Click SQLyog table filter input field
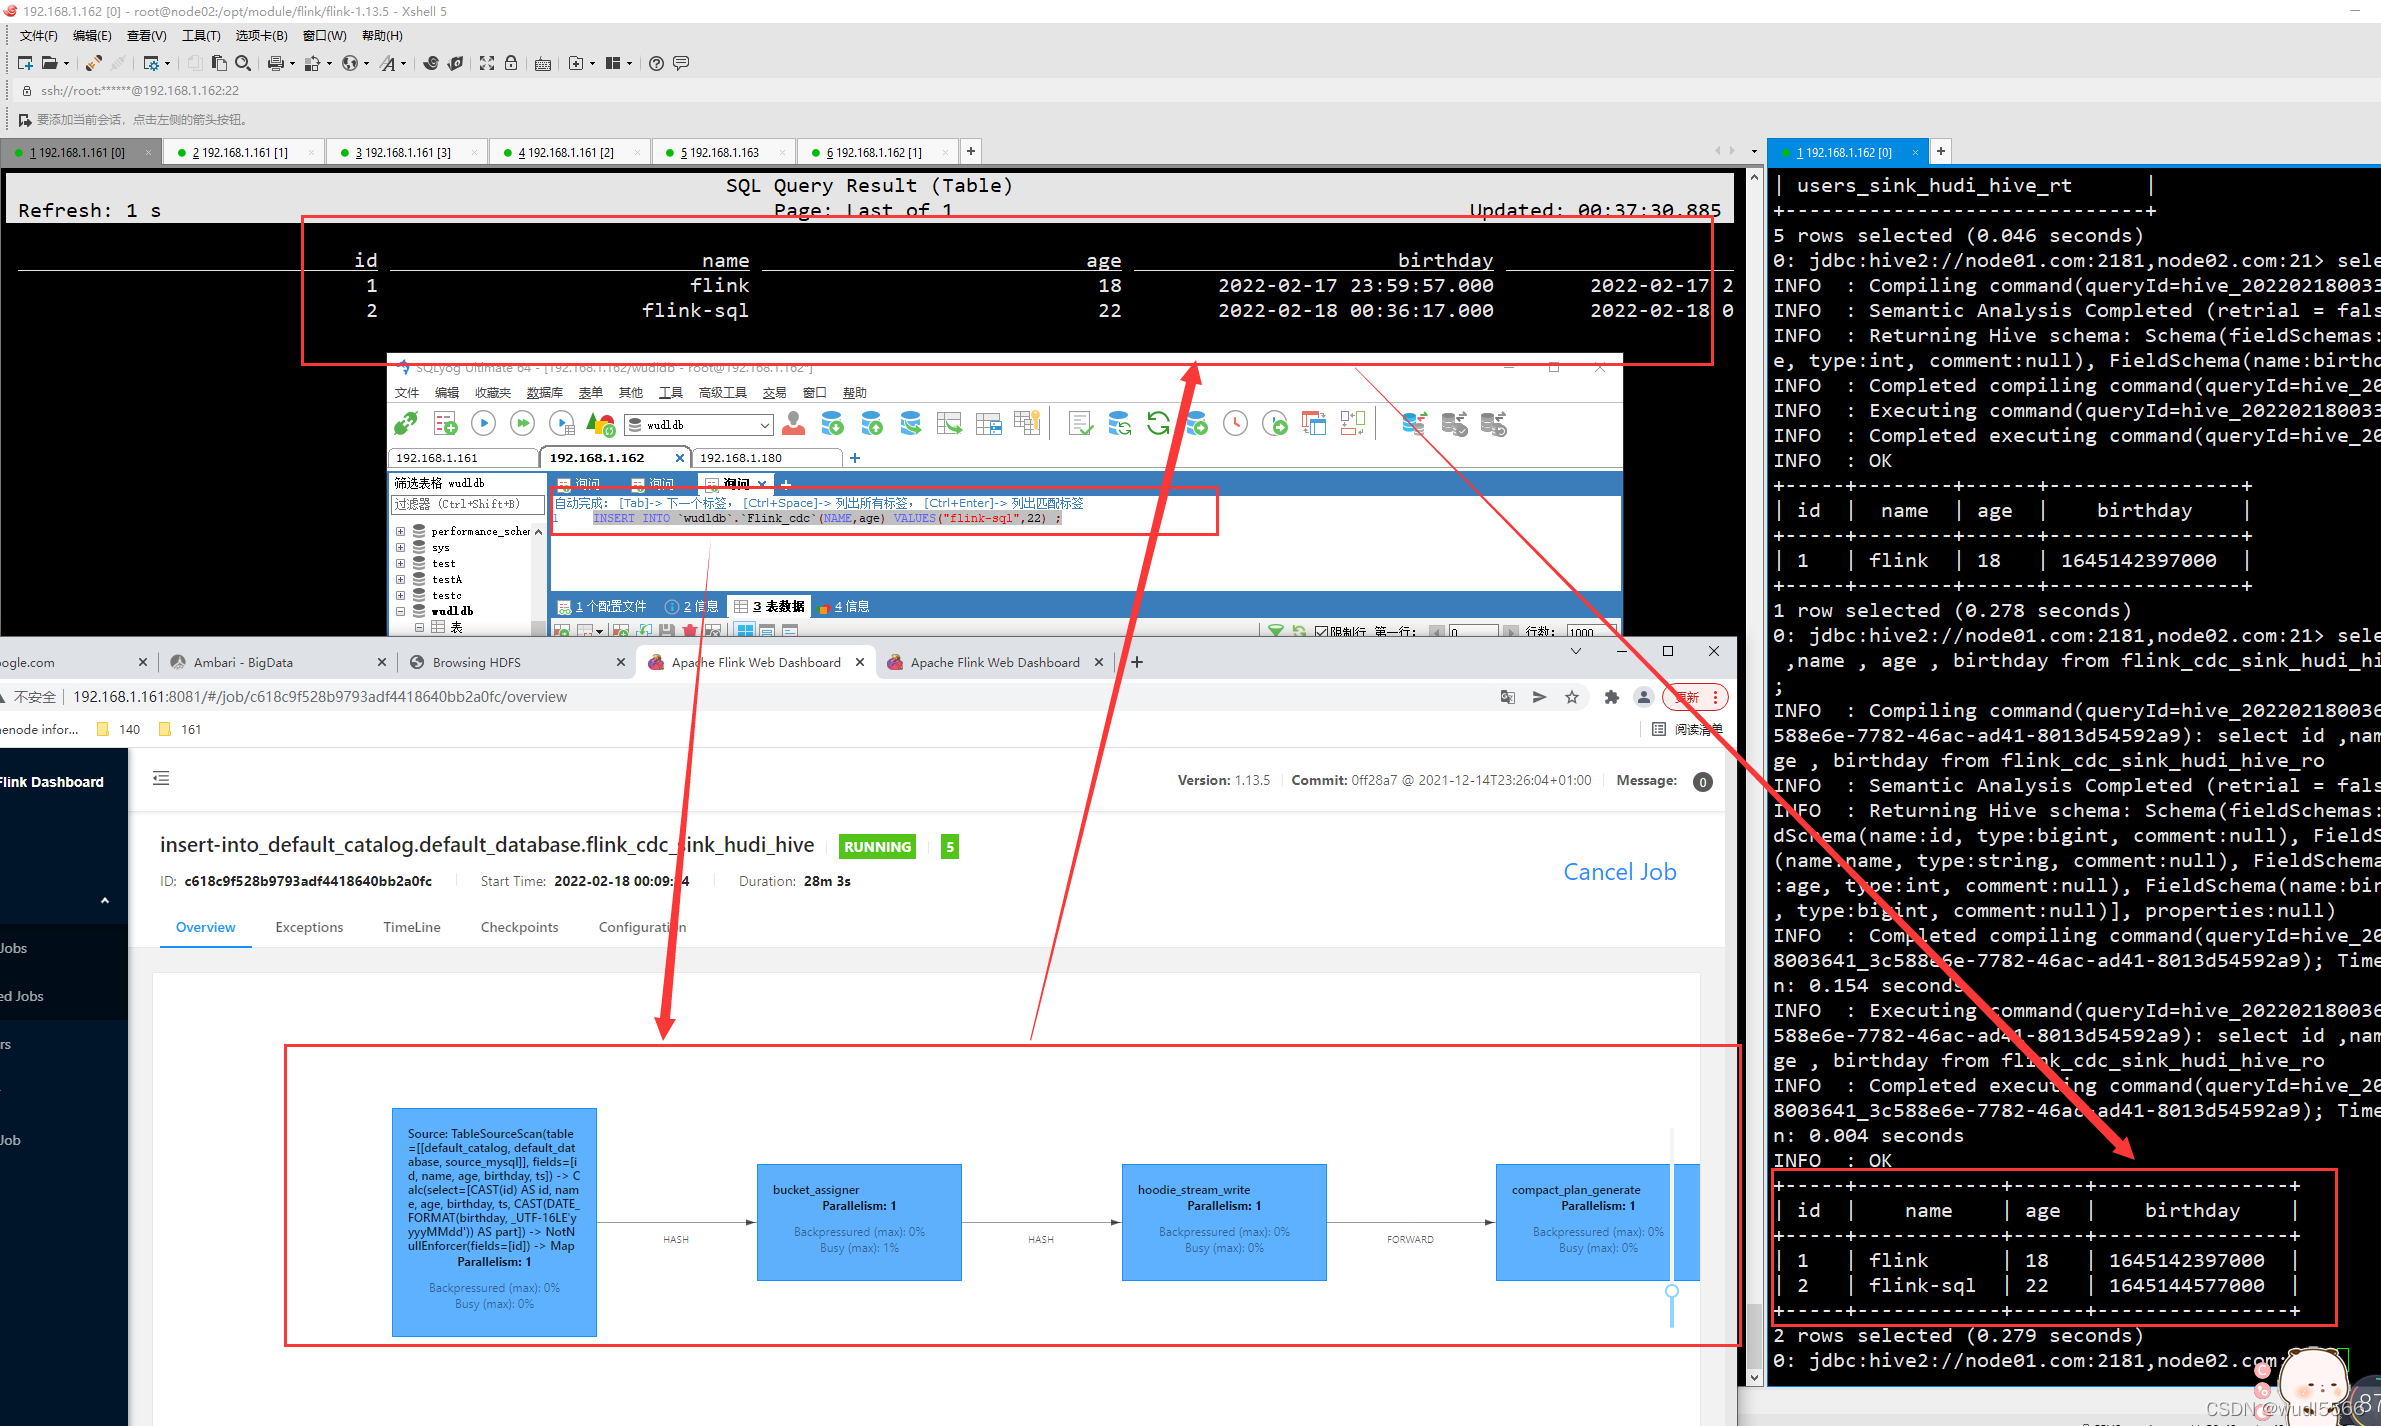Image resolution: width=2381 pixels, height=1426 pixels. pos(467,505)
